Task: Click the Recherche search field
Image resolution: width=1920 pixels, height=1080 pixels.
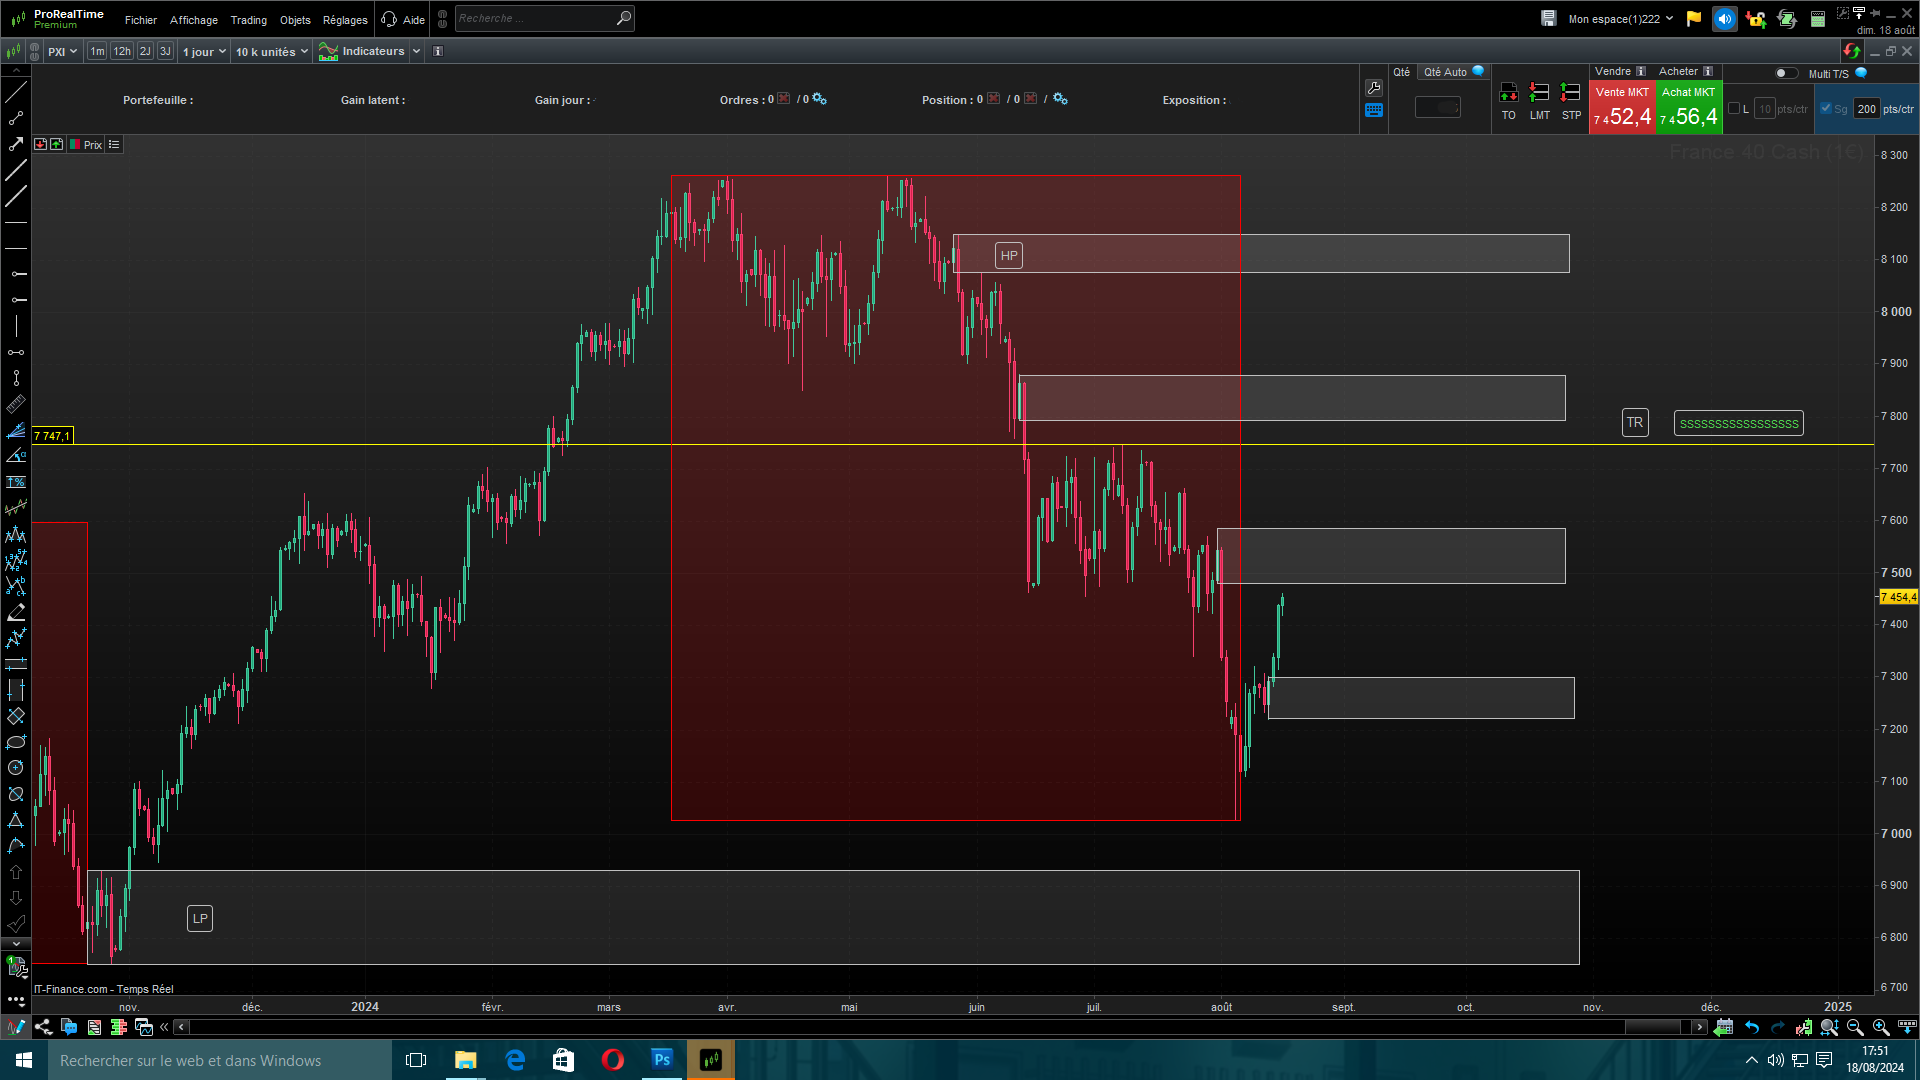Action: [x=535, y=18]
